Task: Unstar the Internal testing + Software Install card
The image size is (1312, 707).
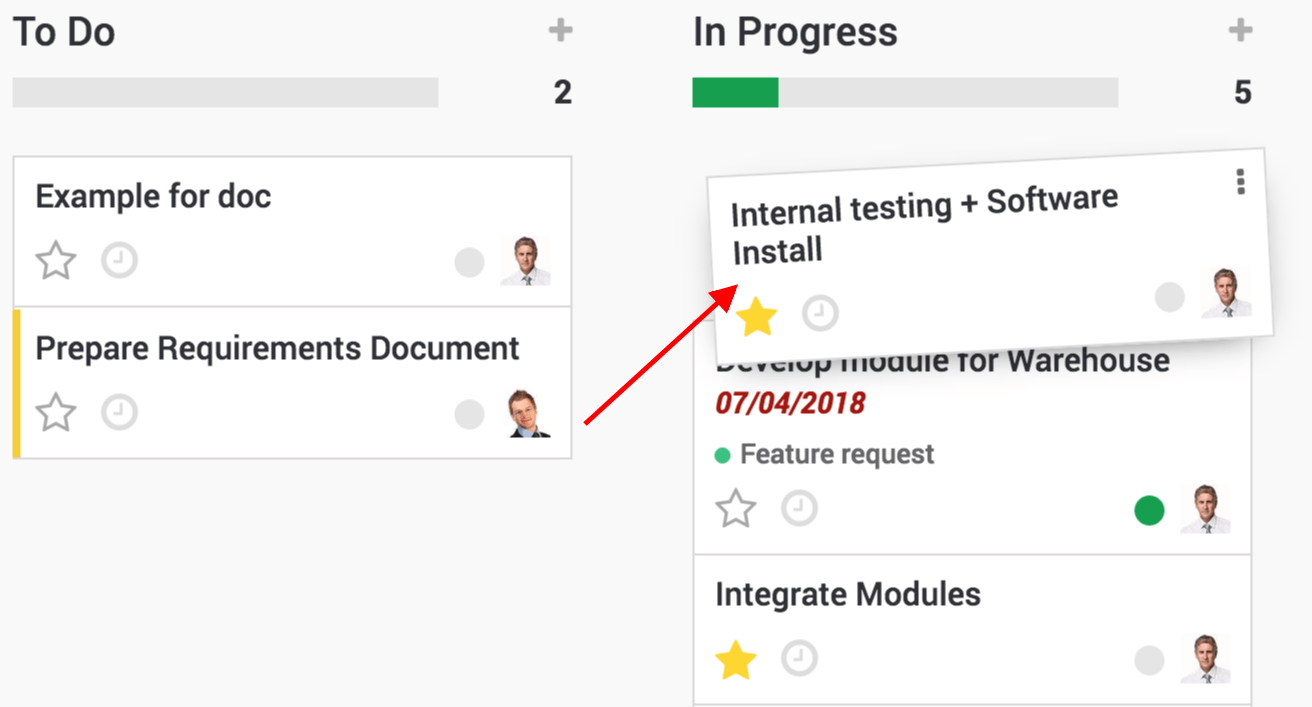Action: point(757,315)
